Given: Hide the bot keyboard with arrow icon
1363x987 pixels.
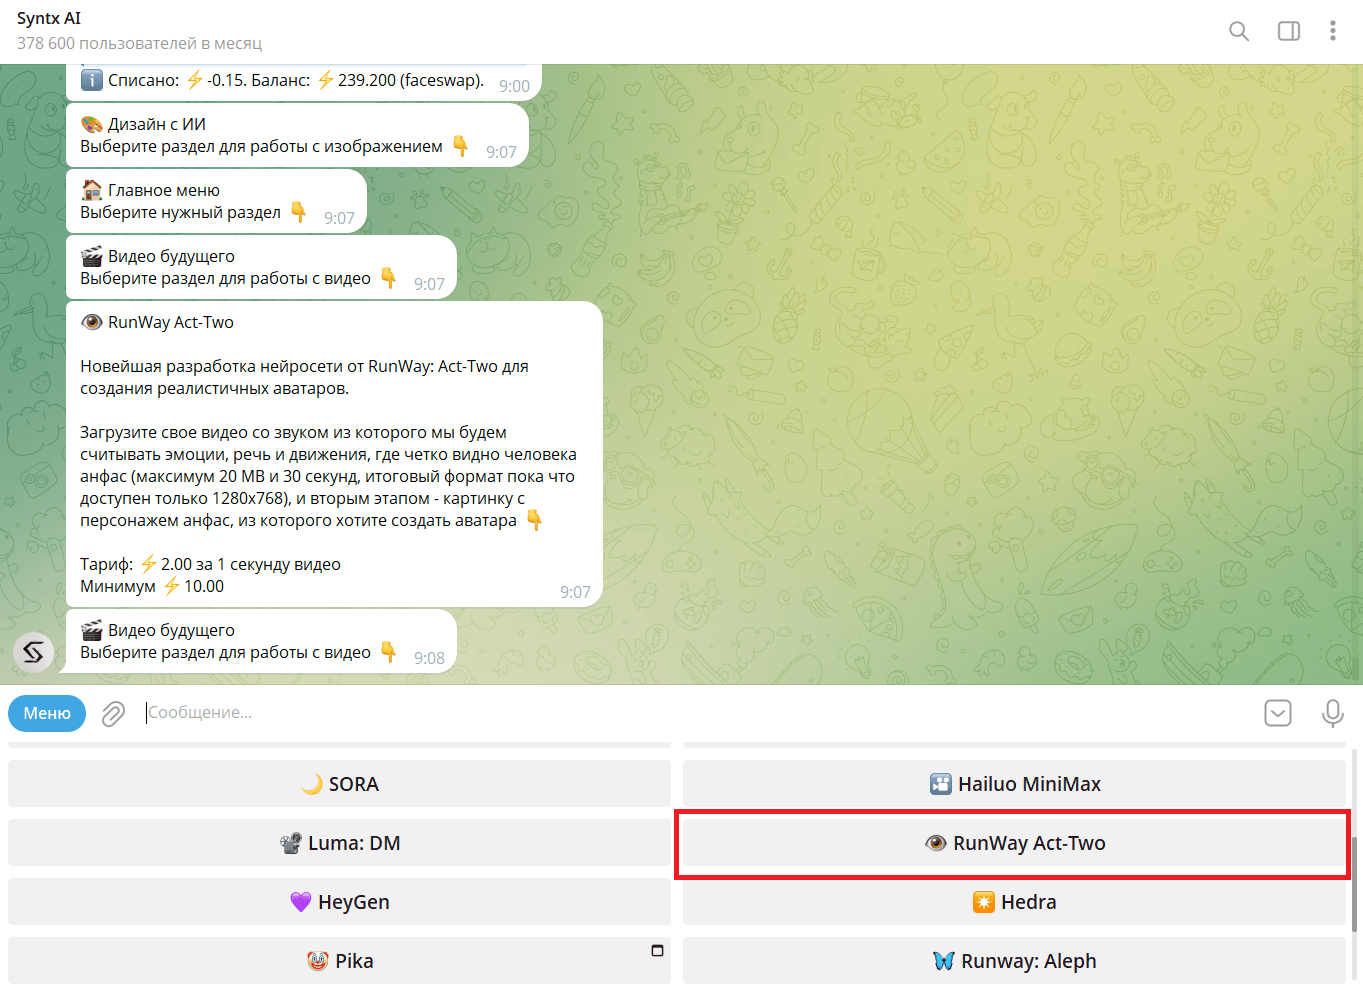Looking at the screenshot, I should click(1278, 713).
